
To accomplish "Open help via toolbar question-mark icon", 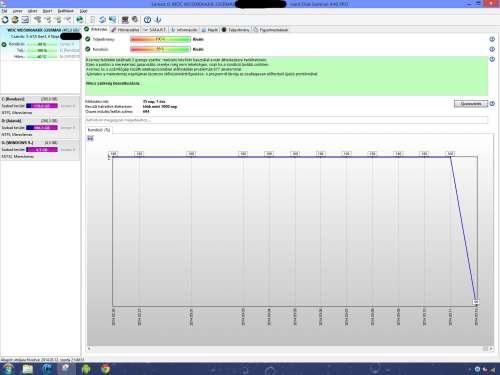I will point(147,20).
